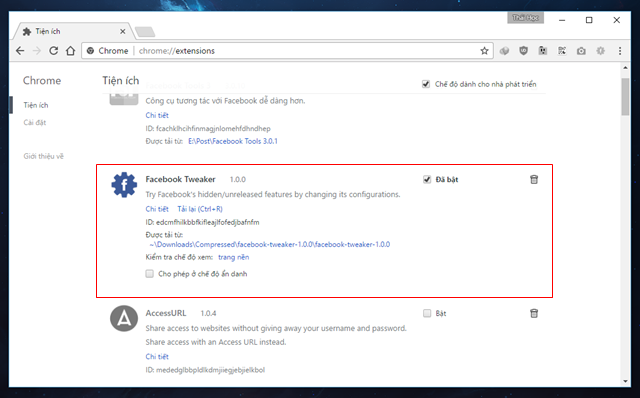
Task: Disable Facebook Tweaker via Đã bật checkbox
Action: click(427, 179)
